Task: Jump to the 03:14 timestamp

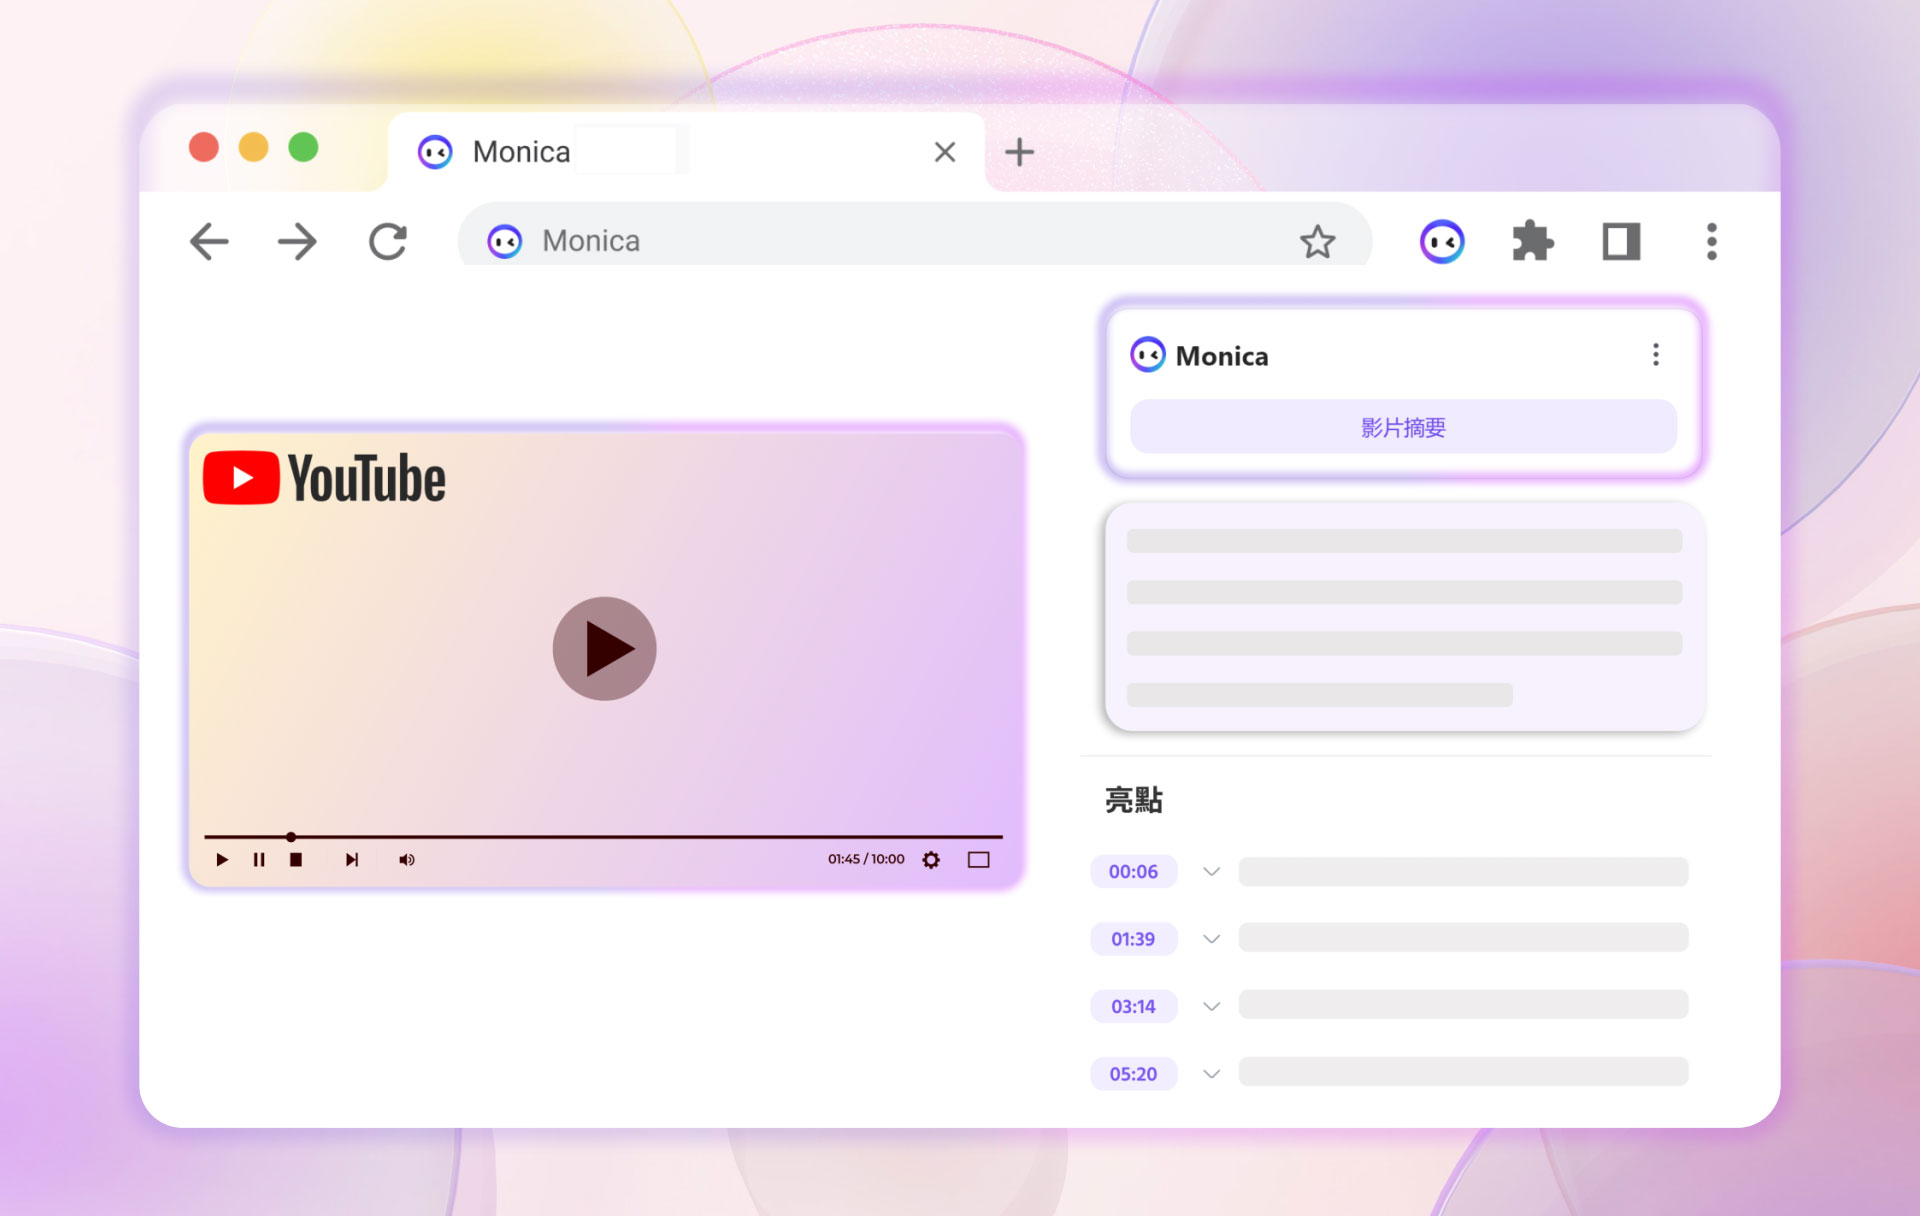Action: 1133,1007
